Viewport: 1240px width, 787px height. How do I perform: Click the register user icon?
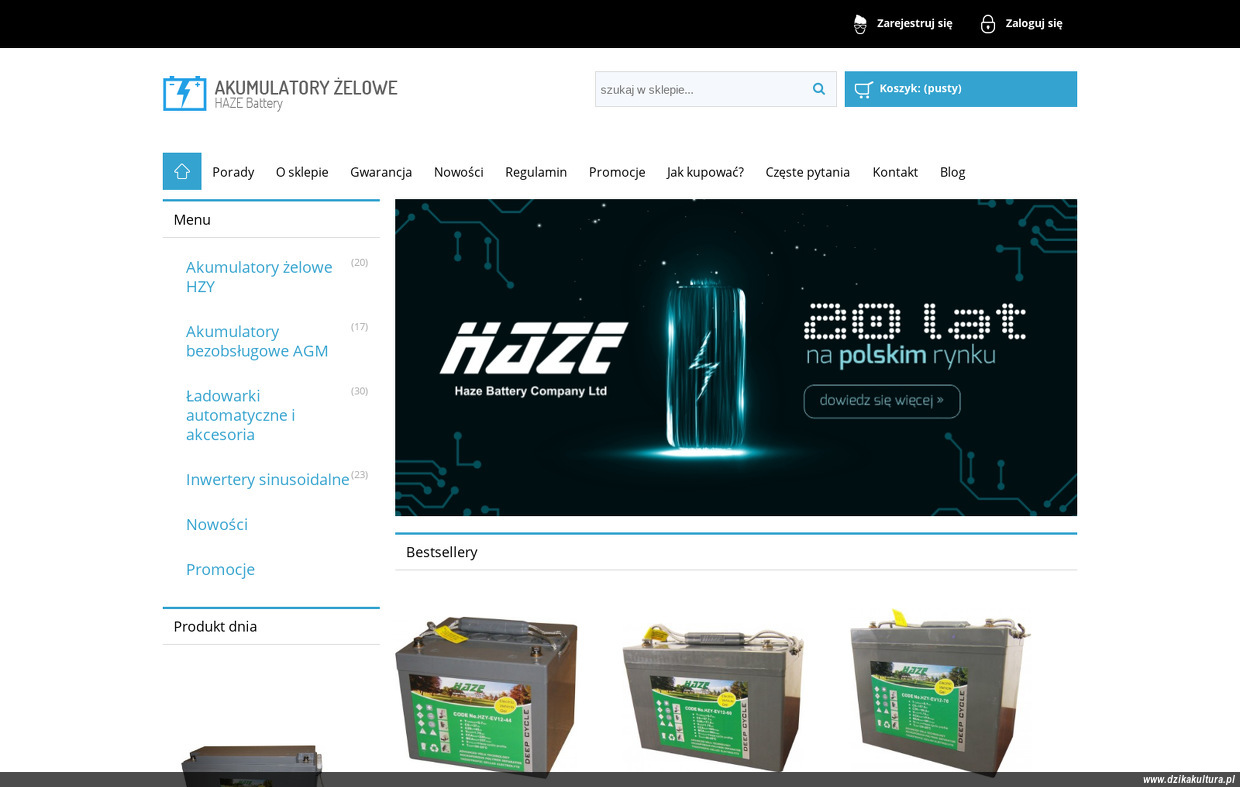pyautogui.click(x=860, y=23)
